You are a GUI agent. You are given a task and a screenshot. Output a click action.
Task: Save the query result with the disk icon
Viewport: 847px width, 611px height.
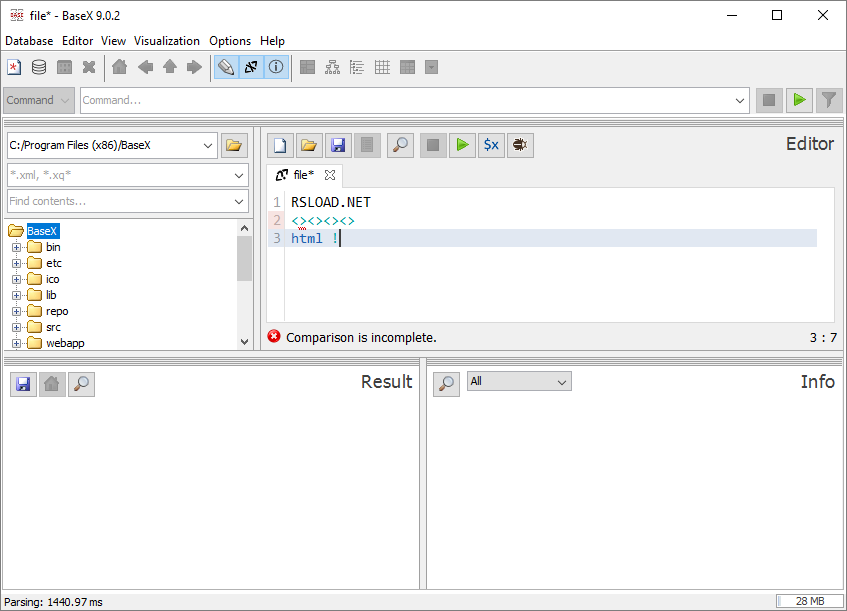22,384
